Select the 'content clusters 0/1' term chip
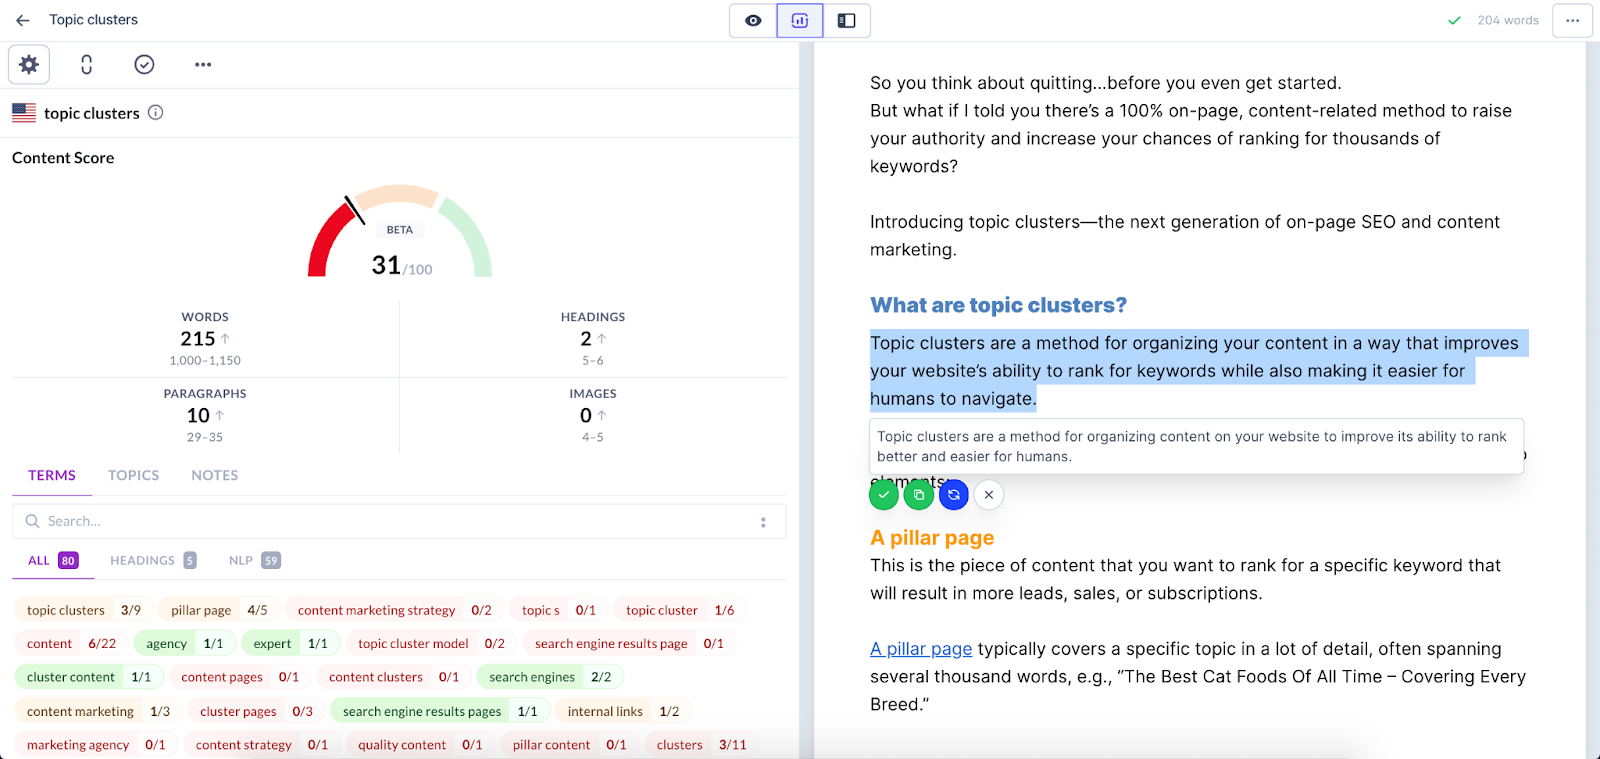This screenshot has height=759, width=1600. 394,677
